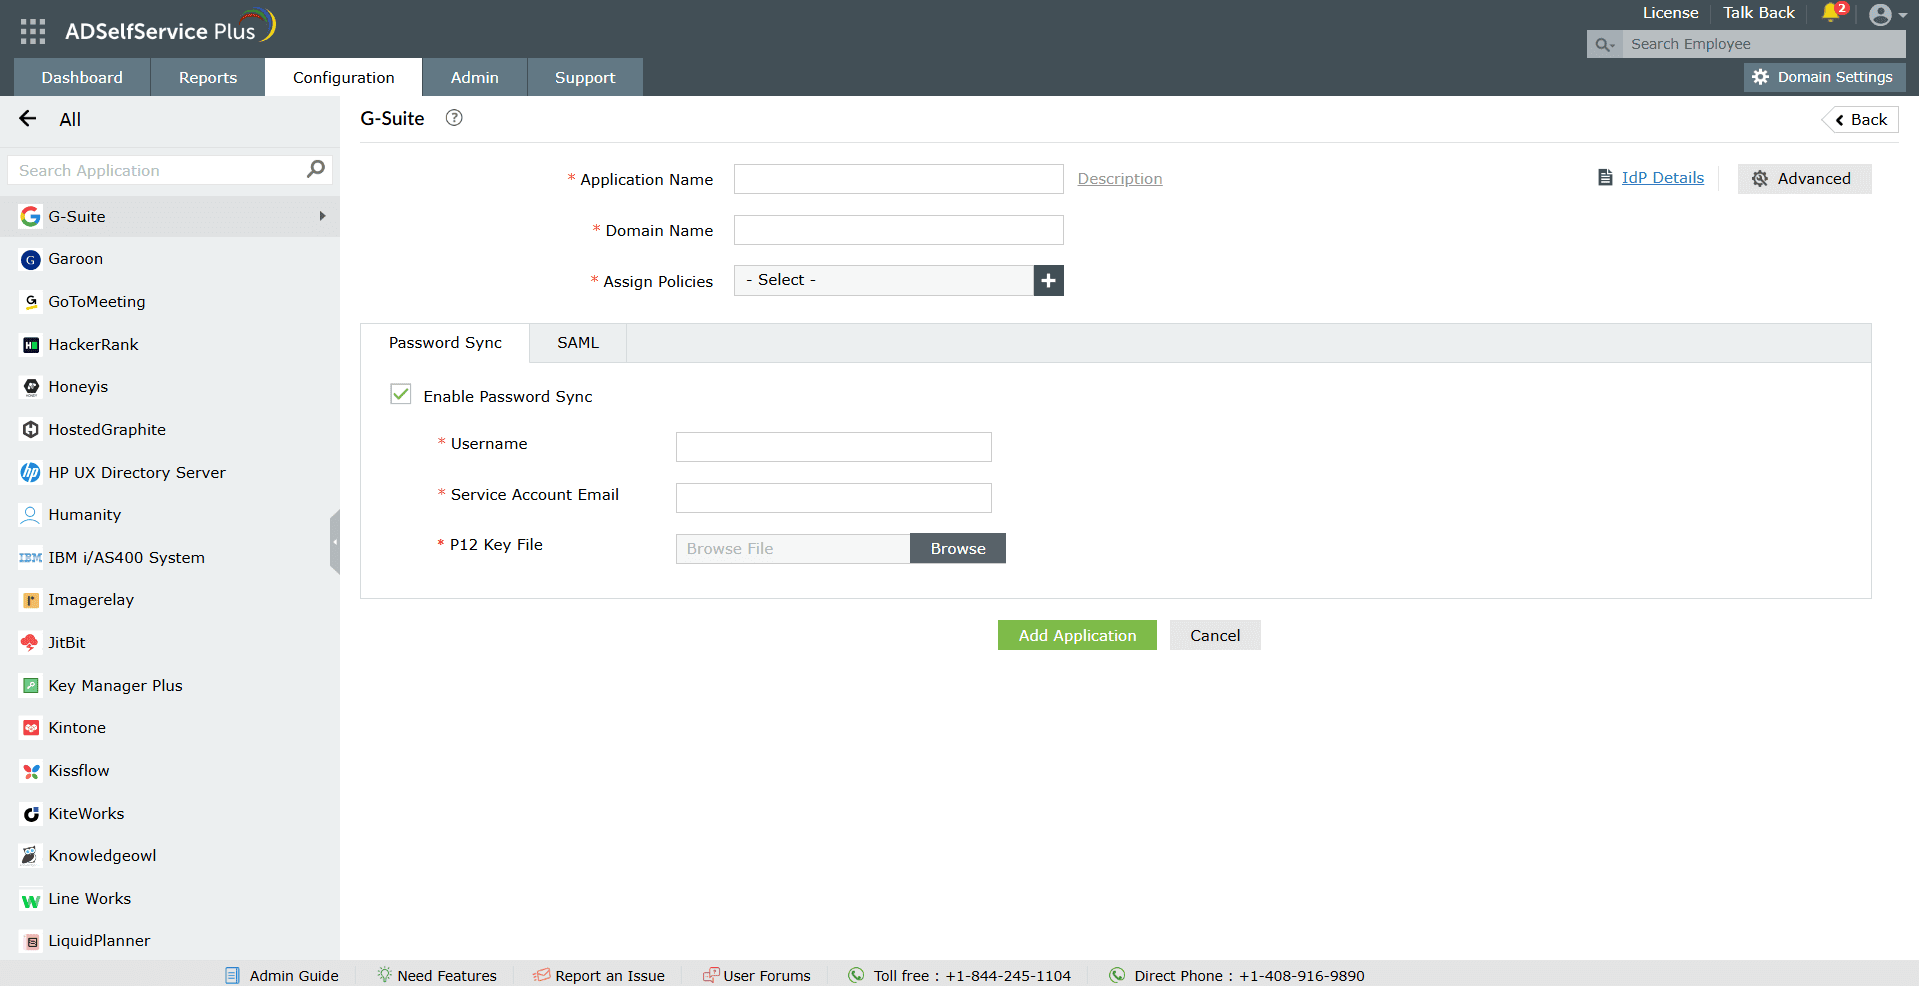The image size is (1919, 986).
Task: Select the Garoon application icon
Action: pyautogui.click(x=30, y=259)
